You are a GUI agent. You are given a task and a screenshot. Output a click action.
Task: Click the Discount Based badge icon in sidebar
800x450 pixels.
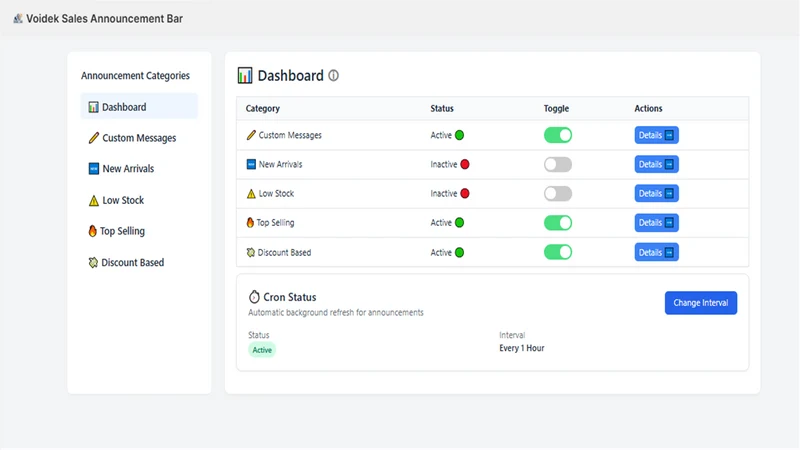[93, 263]
